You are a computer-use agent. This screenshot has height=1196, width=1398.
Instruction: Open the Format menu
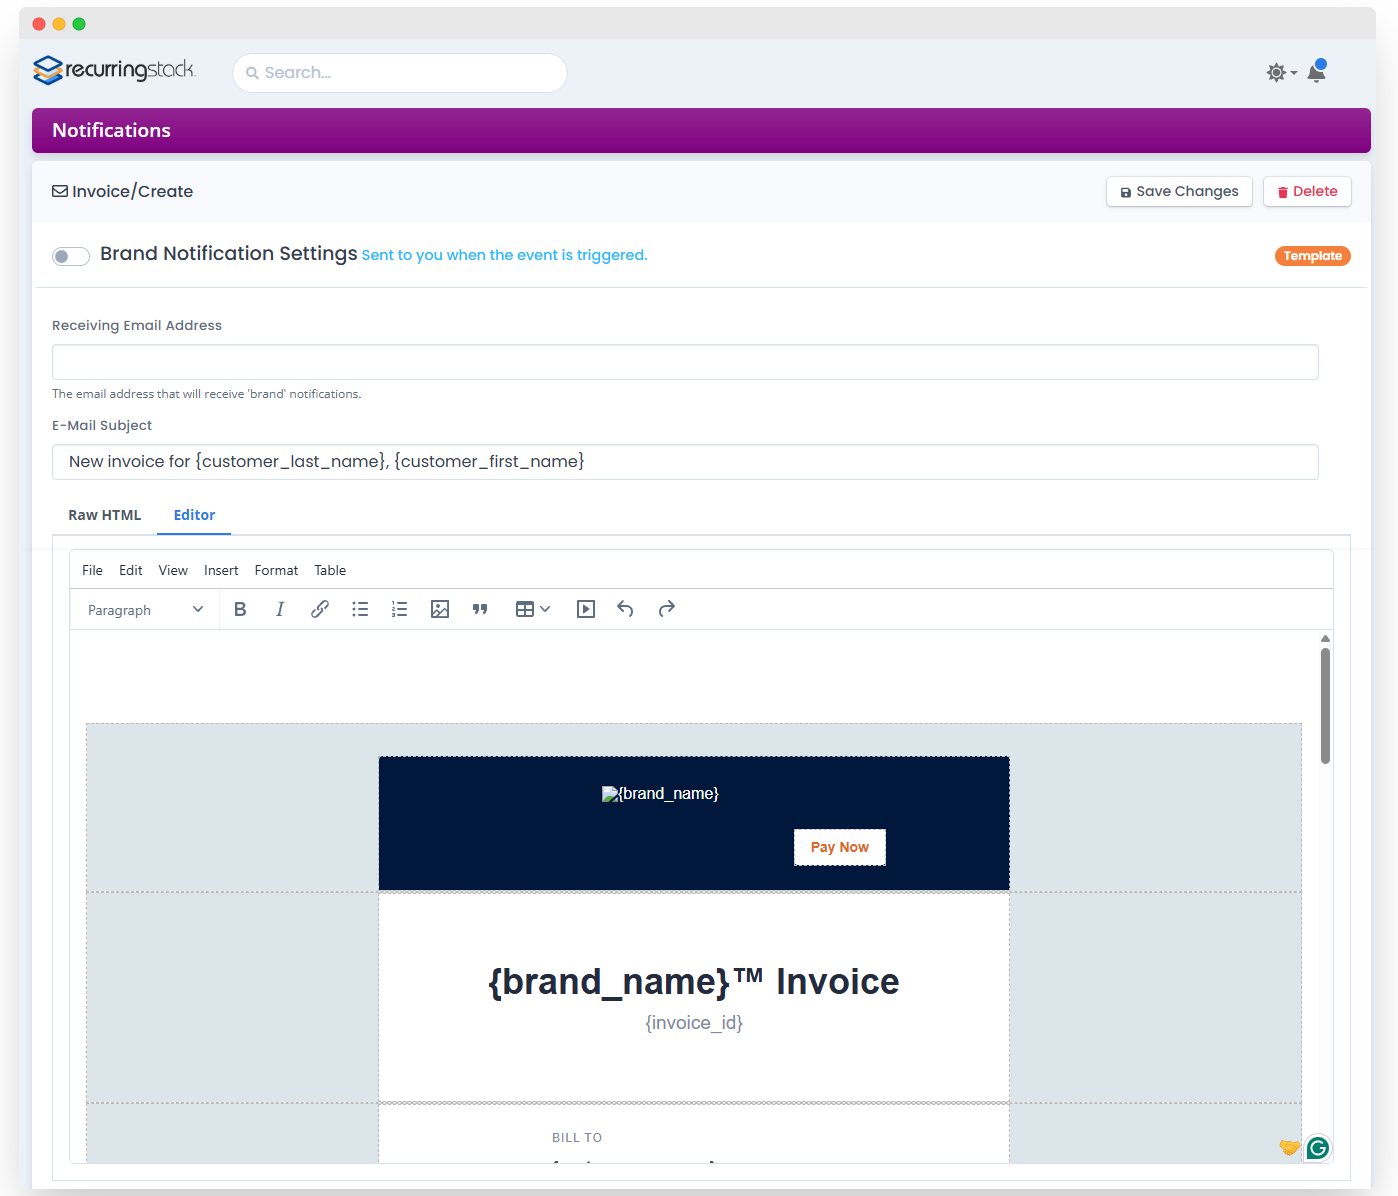[x=276, y=570]
